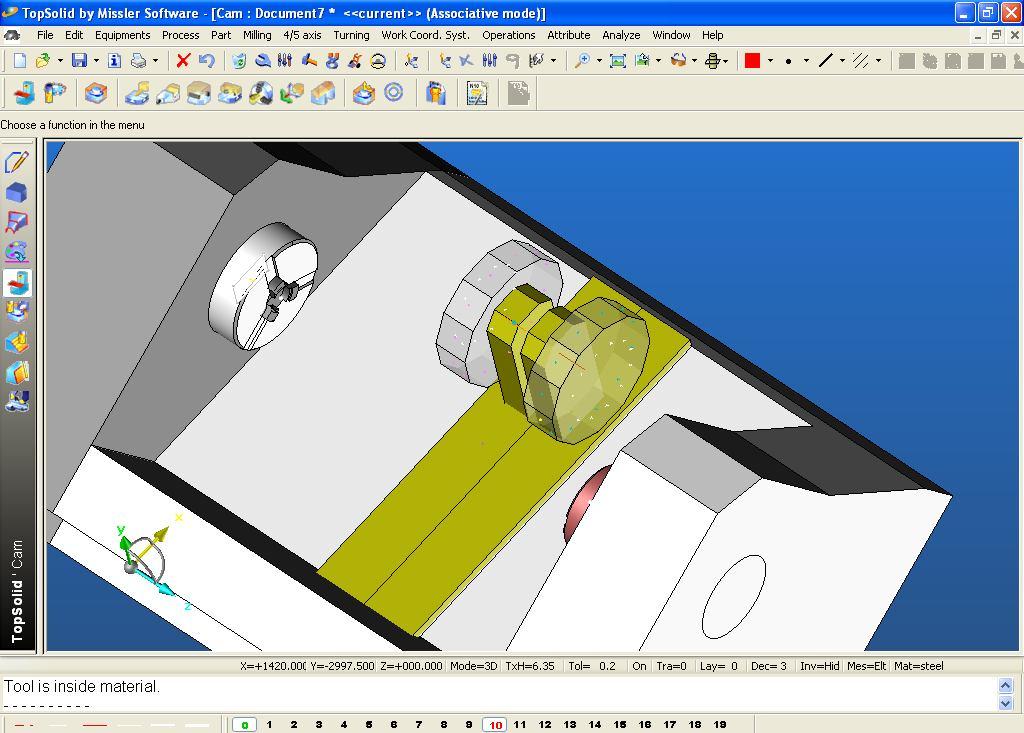The height and width of the screenshot is (733, 1024).
Task: Open the Turning menu
Action: point(351,35)
